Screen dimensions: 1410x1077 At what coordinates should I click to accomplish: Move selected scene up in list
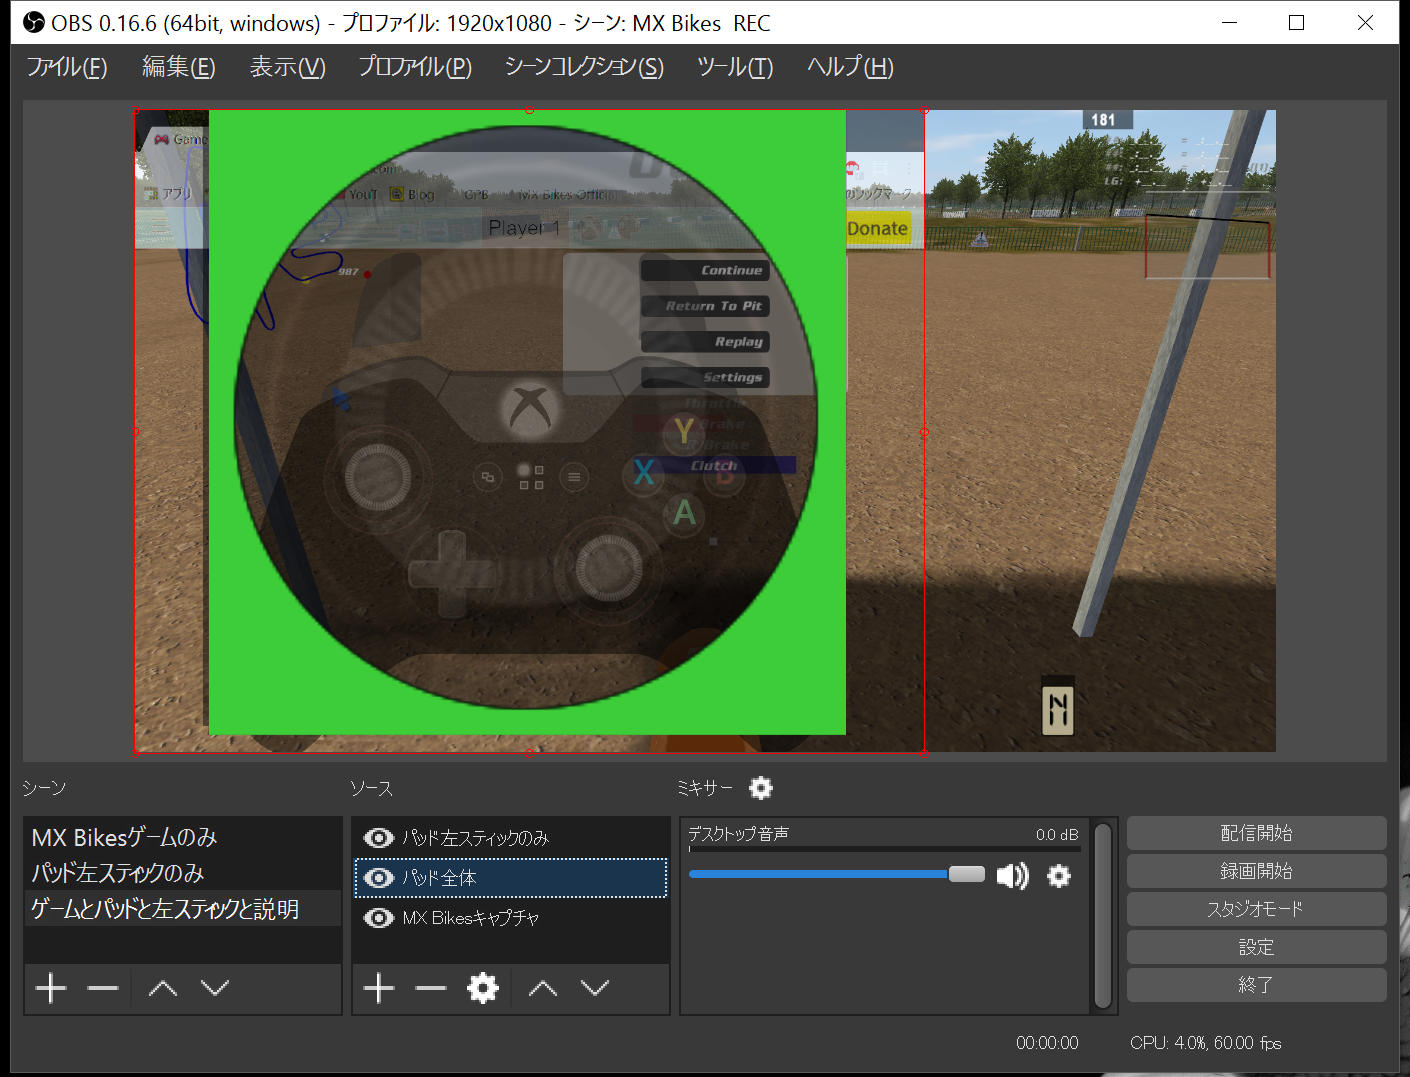pos(163,988)
